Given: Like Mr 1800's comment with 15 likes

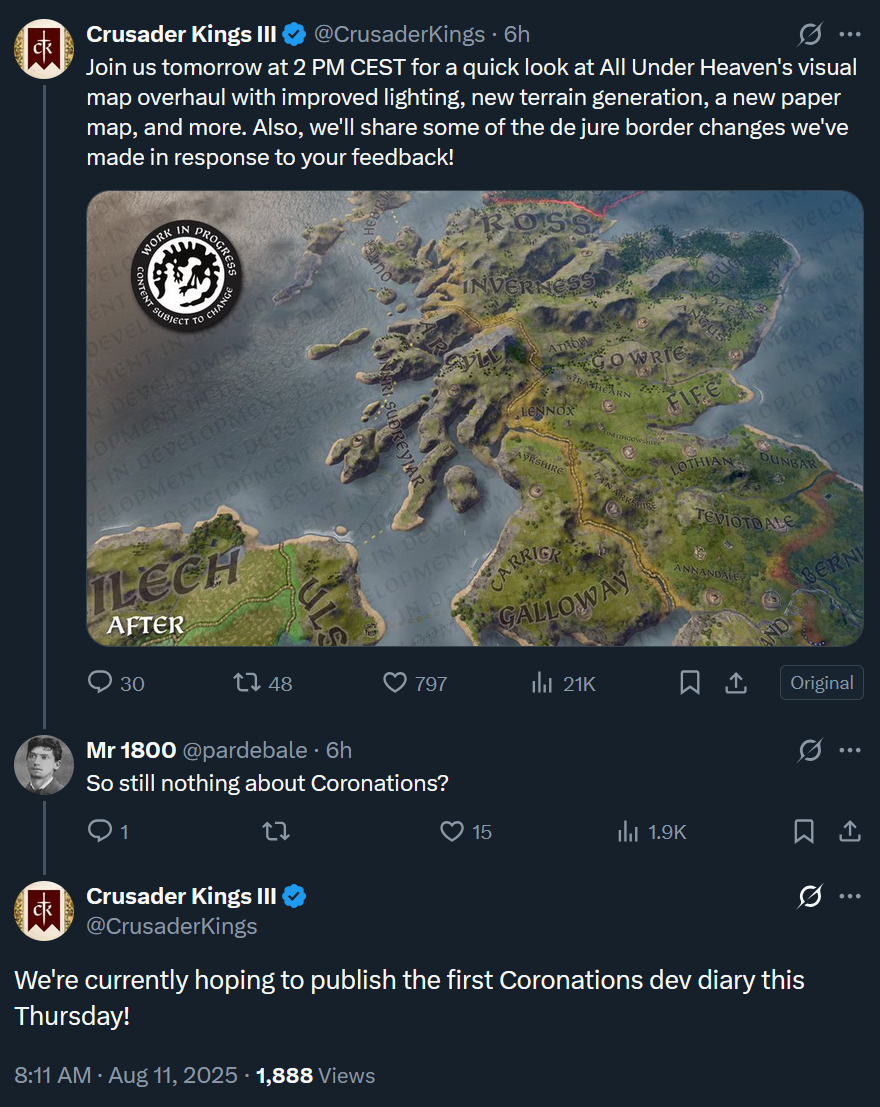Looking at the screenshot, I should pos(453,831).
